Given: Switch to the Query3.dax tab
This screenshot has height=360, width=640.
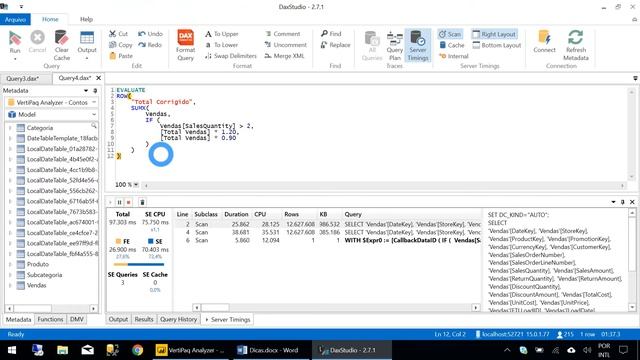Looking at the screenshot, I should [22, 78].
